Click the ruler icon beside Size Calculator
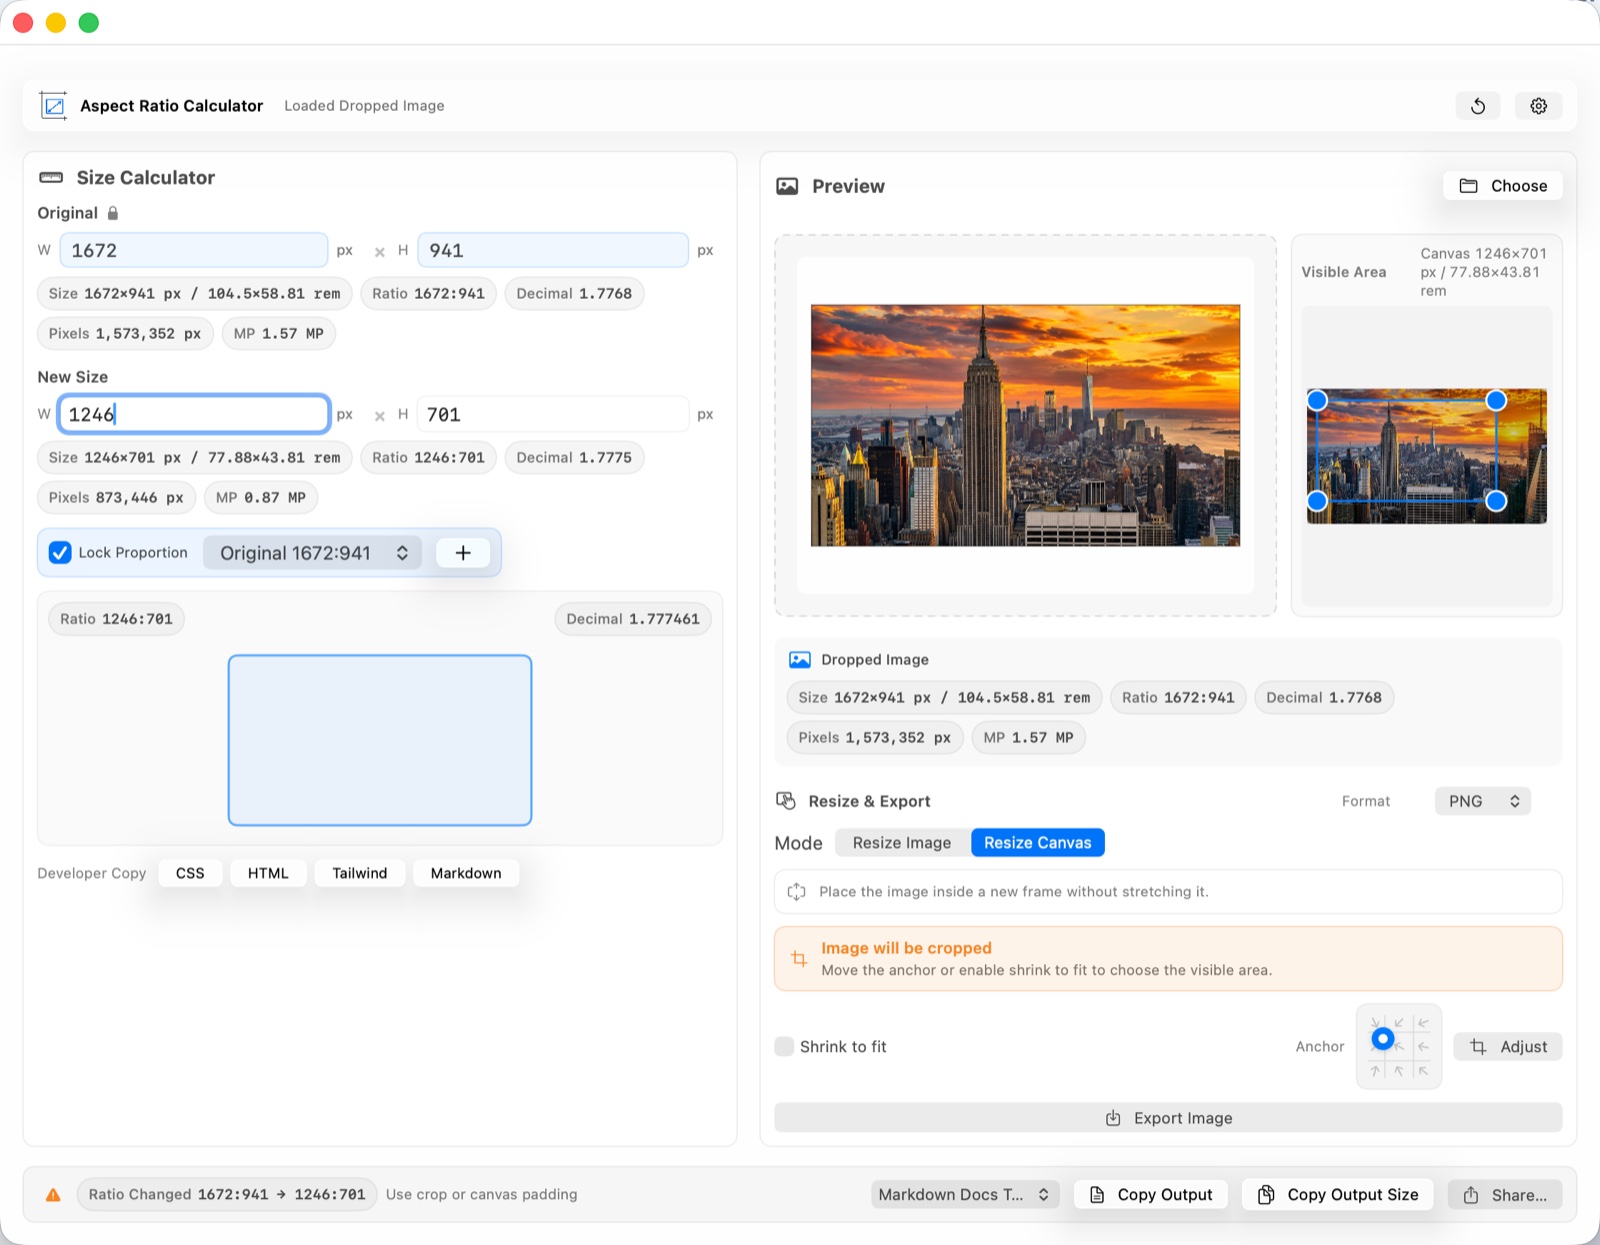This screenshot has height=1245, width=1600. (x=51, y=177)
